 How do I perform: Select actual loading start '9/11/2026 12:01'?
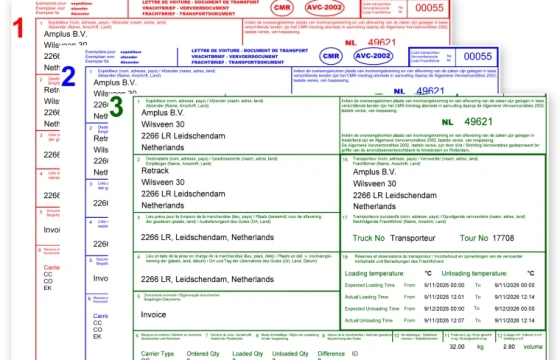(444, 297)
